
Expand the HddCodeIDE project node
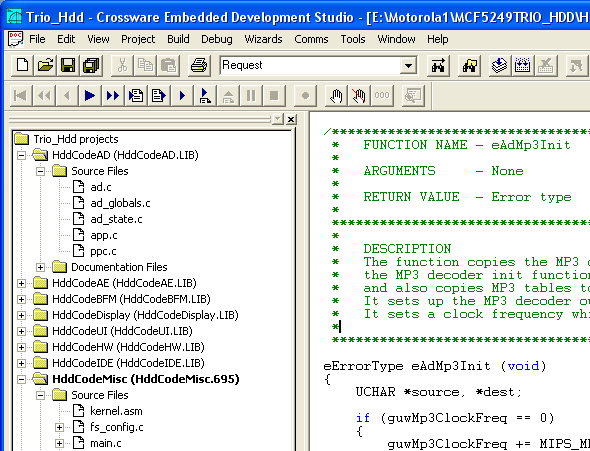click(21, 363)
